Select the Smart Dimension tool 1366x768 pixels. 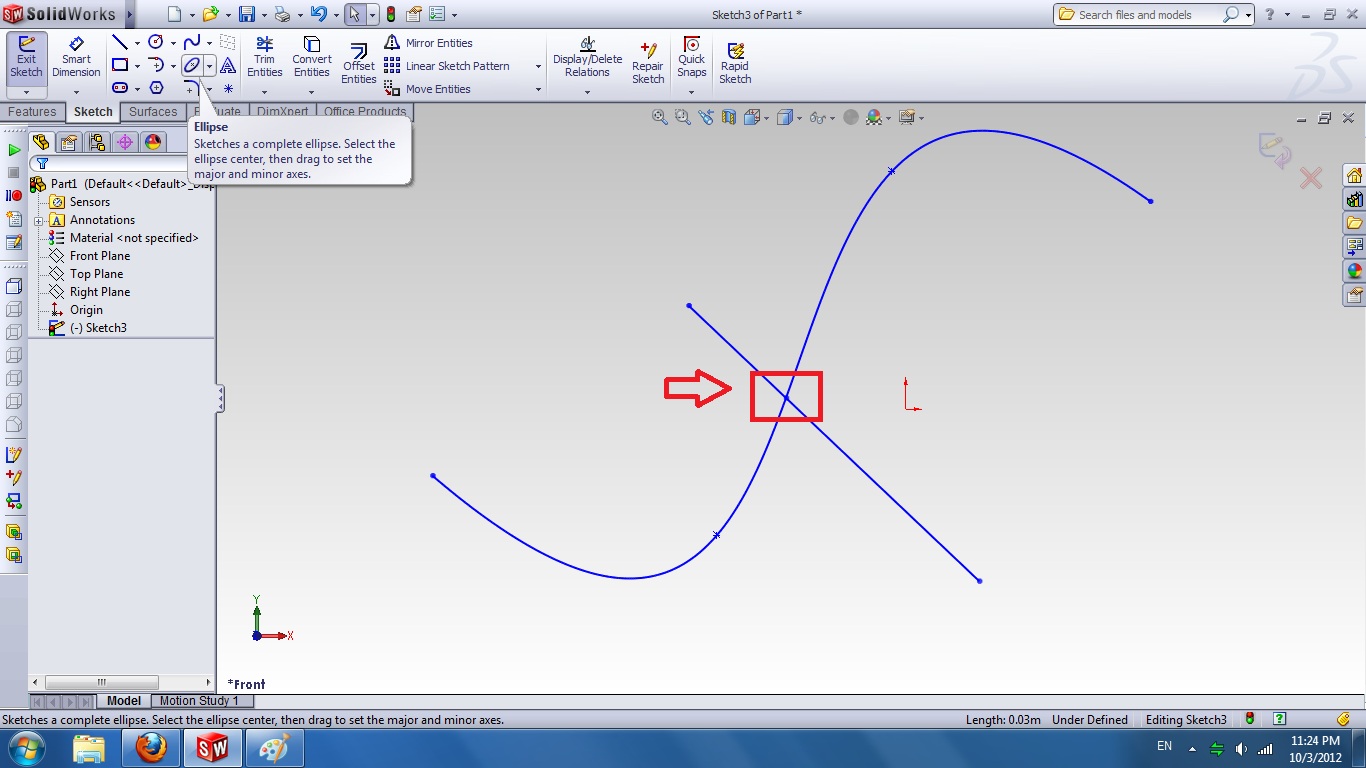tap(76, 58)
